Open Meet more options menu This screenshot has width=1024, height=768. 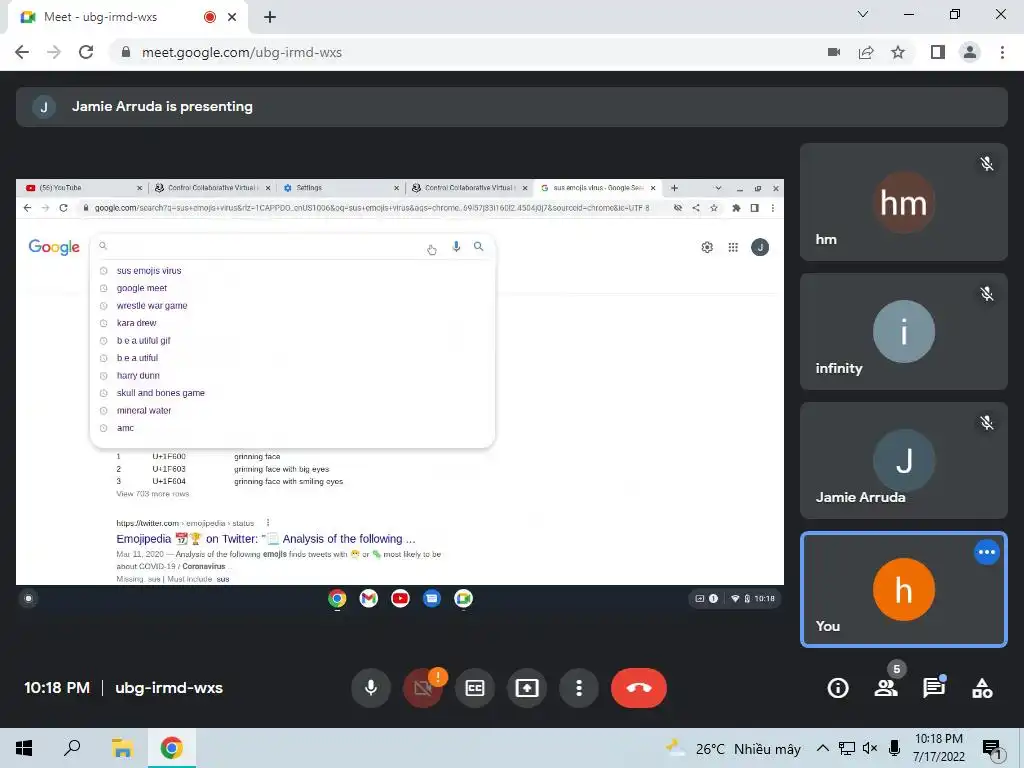(579, 688)
